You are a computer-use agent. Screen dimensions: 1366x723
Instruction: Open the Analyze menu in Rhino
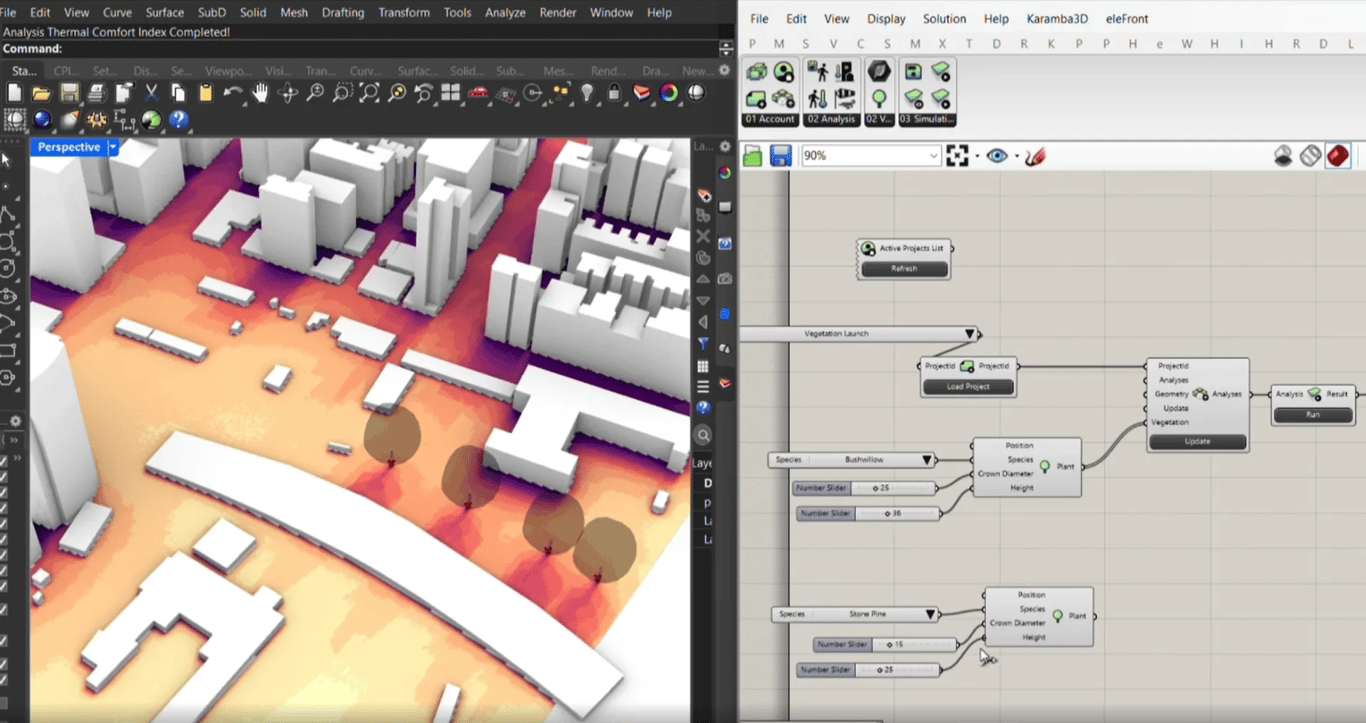[x=504, y=13]
